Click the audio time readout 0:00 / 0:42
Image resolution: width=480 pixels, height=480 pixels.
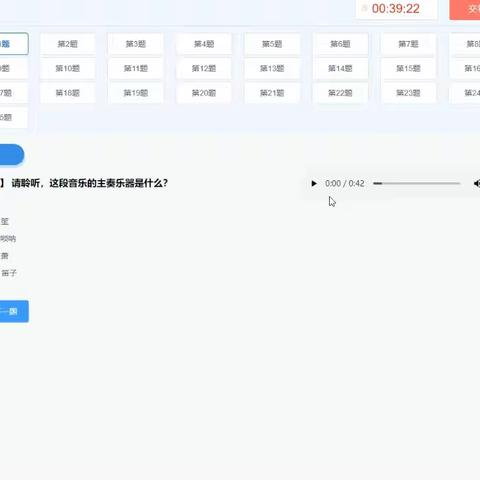tap(345, 183)
